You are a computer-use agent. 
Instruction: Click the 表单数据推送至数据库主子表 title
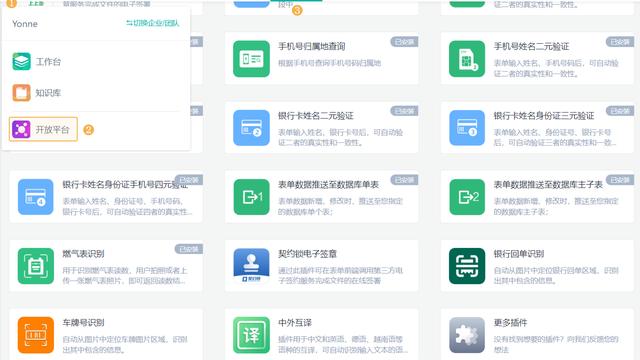pos(548,184)
